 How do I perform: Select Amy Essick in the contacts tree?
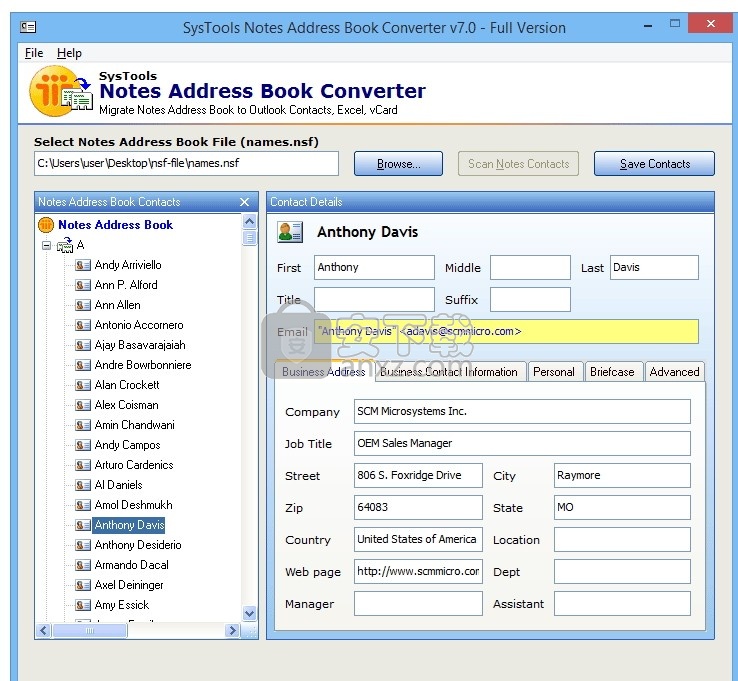tap(121, 605)
